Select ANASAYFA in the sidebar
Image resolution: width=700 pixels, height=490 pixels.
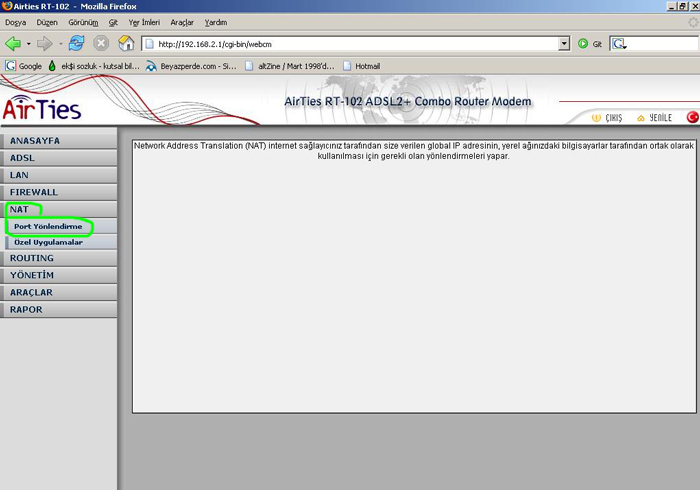pos(58,141)
